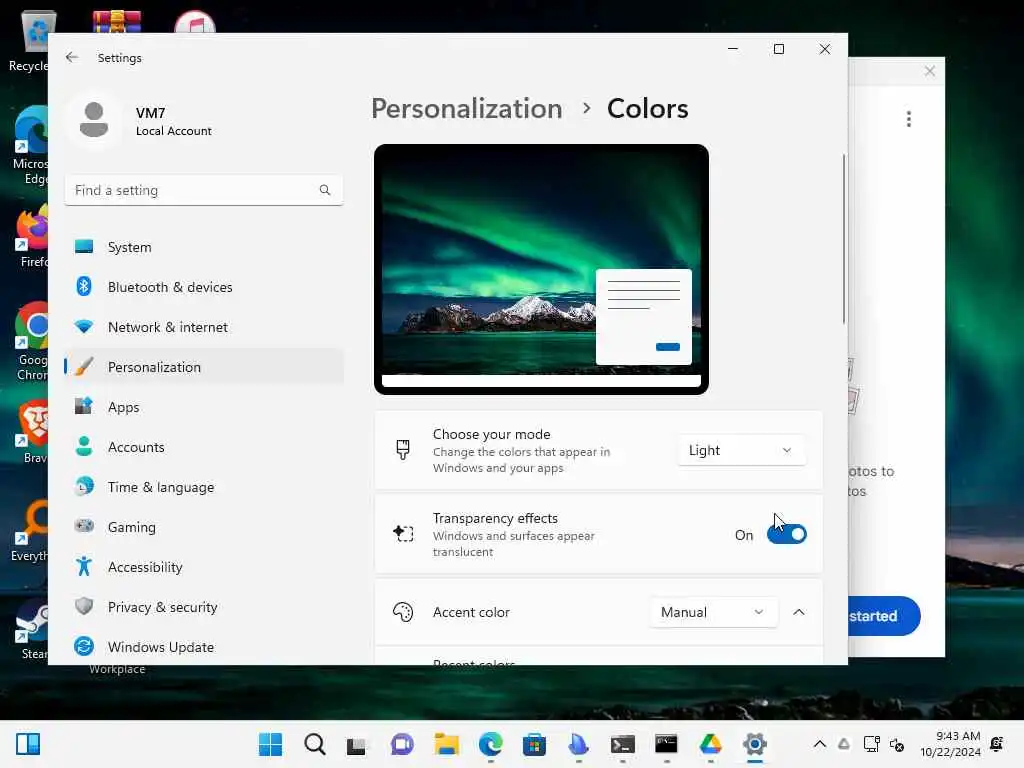
Task: Open File Explorer from the taskbar
Action: coord(447,744)
